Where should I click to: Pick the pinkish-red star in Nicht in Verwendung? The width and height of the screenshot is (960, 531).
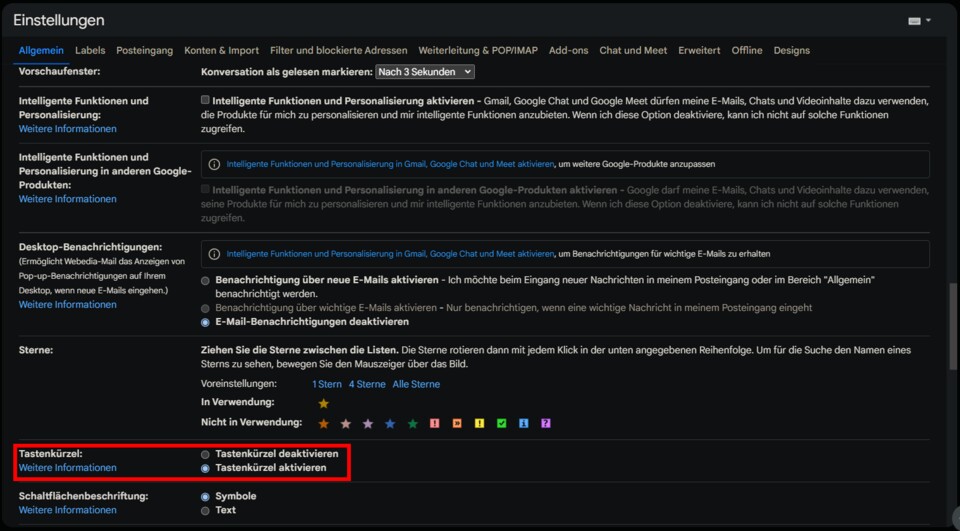pos(346,423)
